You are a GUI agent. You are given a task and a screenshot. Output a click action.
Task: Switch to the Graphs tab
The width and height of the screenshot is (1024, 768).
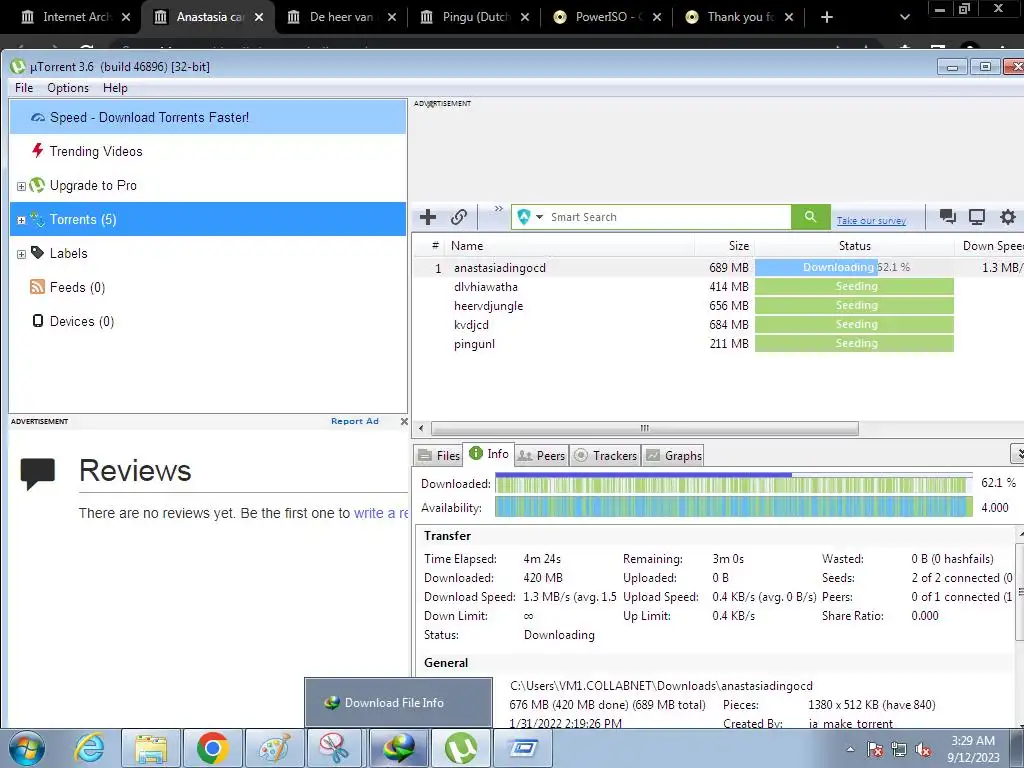[674, 455]
